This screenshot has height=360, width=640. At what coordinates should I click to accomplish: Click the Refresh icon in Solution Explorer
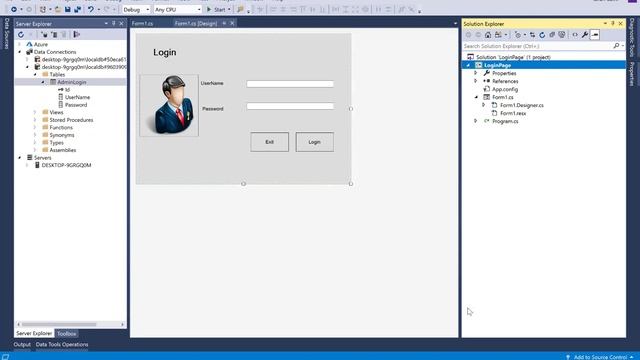pyautogui.click(x=542, y=35)
